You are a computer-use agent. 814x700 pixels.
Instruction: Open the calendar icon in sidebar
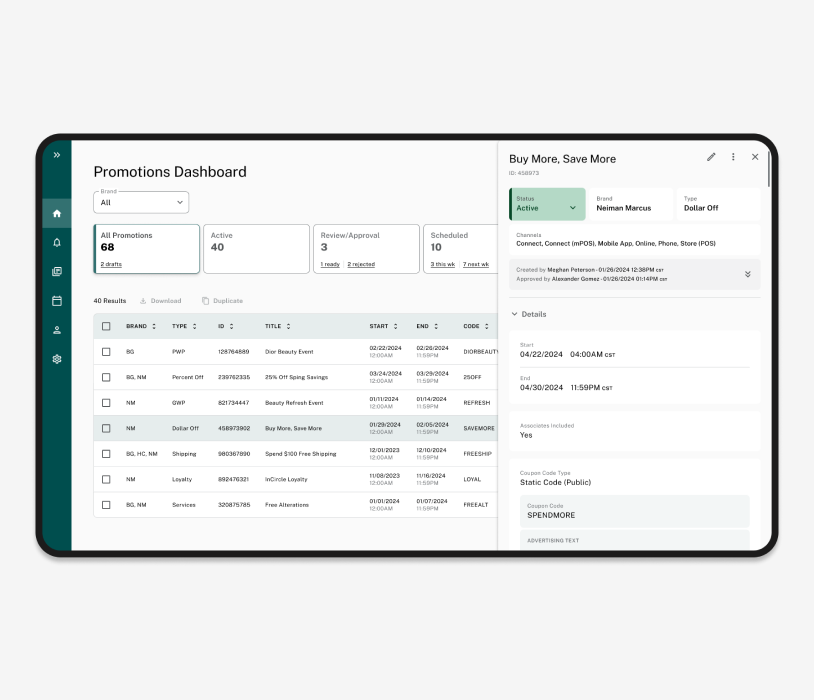[x=57, y=300]
